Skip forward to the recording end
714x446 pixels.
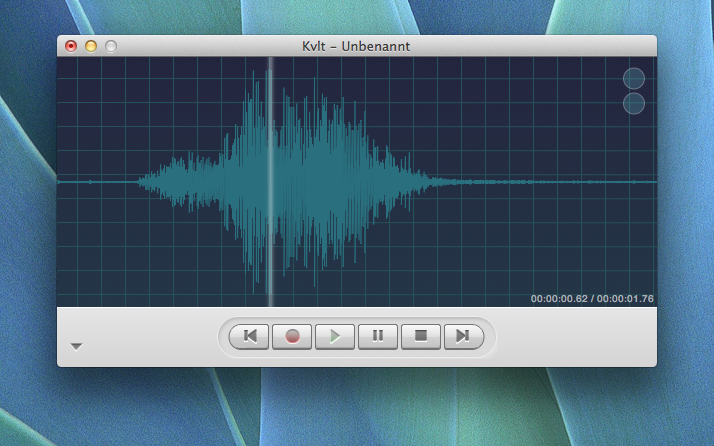pos(464,337)
